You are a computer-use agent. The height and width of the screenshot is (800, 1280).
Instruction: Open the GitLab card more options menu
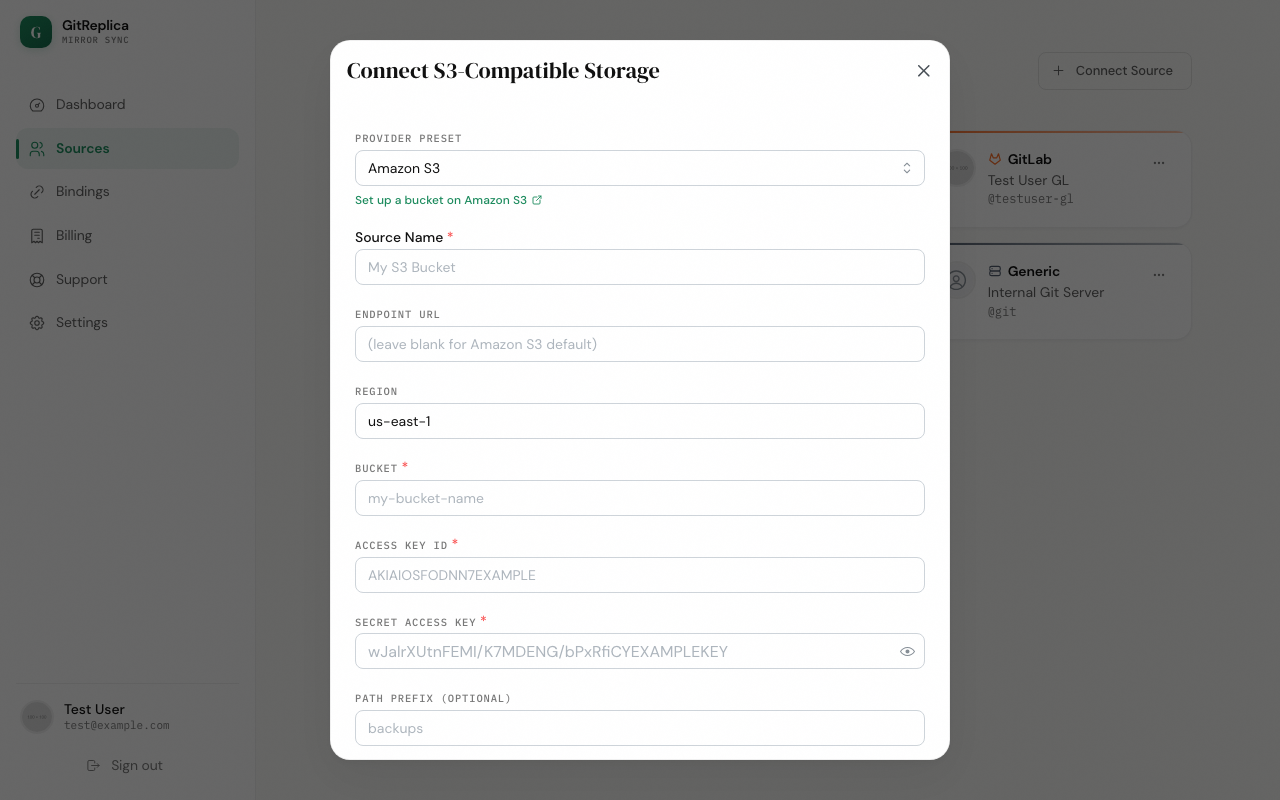[x=1159, y=162]
